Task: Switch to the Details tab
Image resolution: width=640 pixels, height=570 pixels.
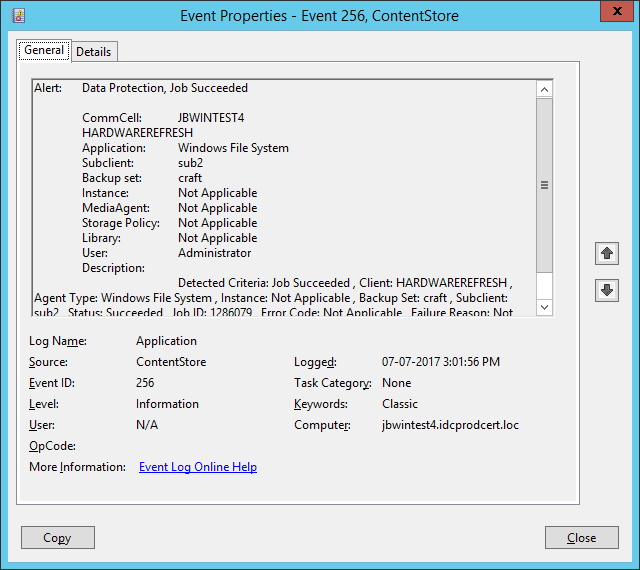Action: tap(94, 52)
